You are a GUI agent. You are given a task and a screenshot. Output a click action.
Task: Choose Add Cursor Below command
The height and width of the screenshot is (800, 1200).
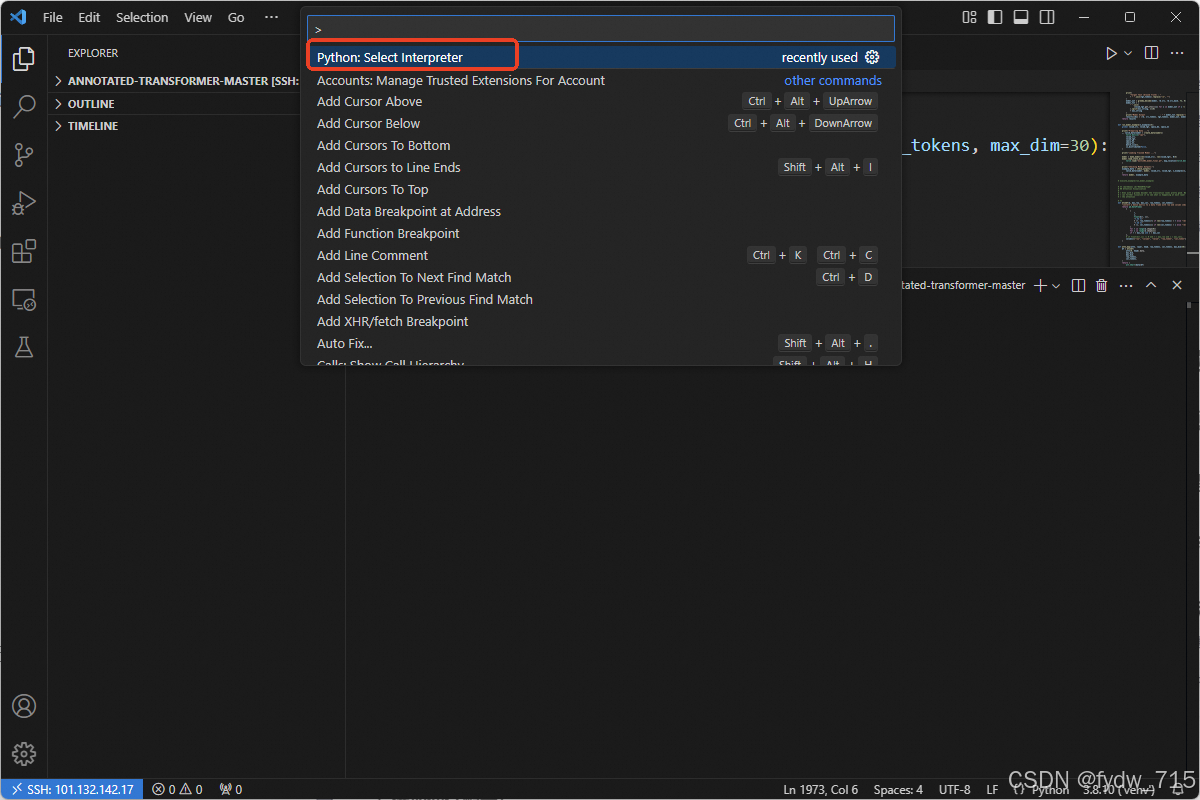point(601,123)
